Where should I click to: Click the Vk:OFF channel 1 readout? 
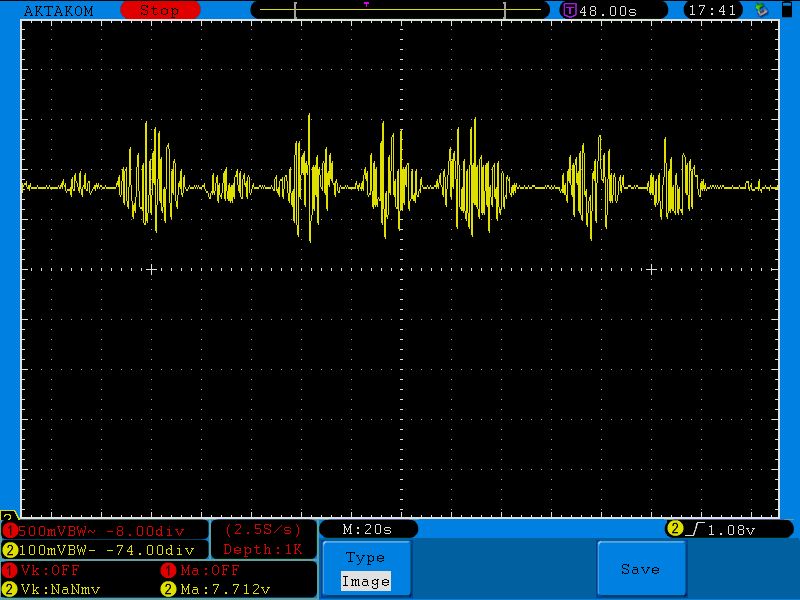pos(50,570)
